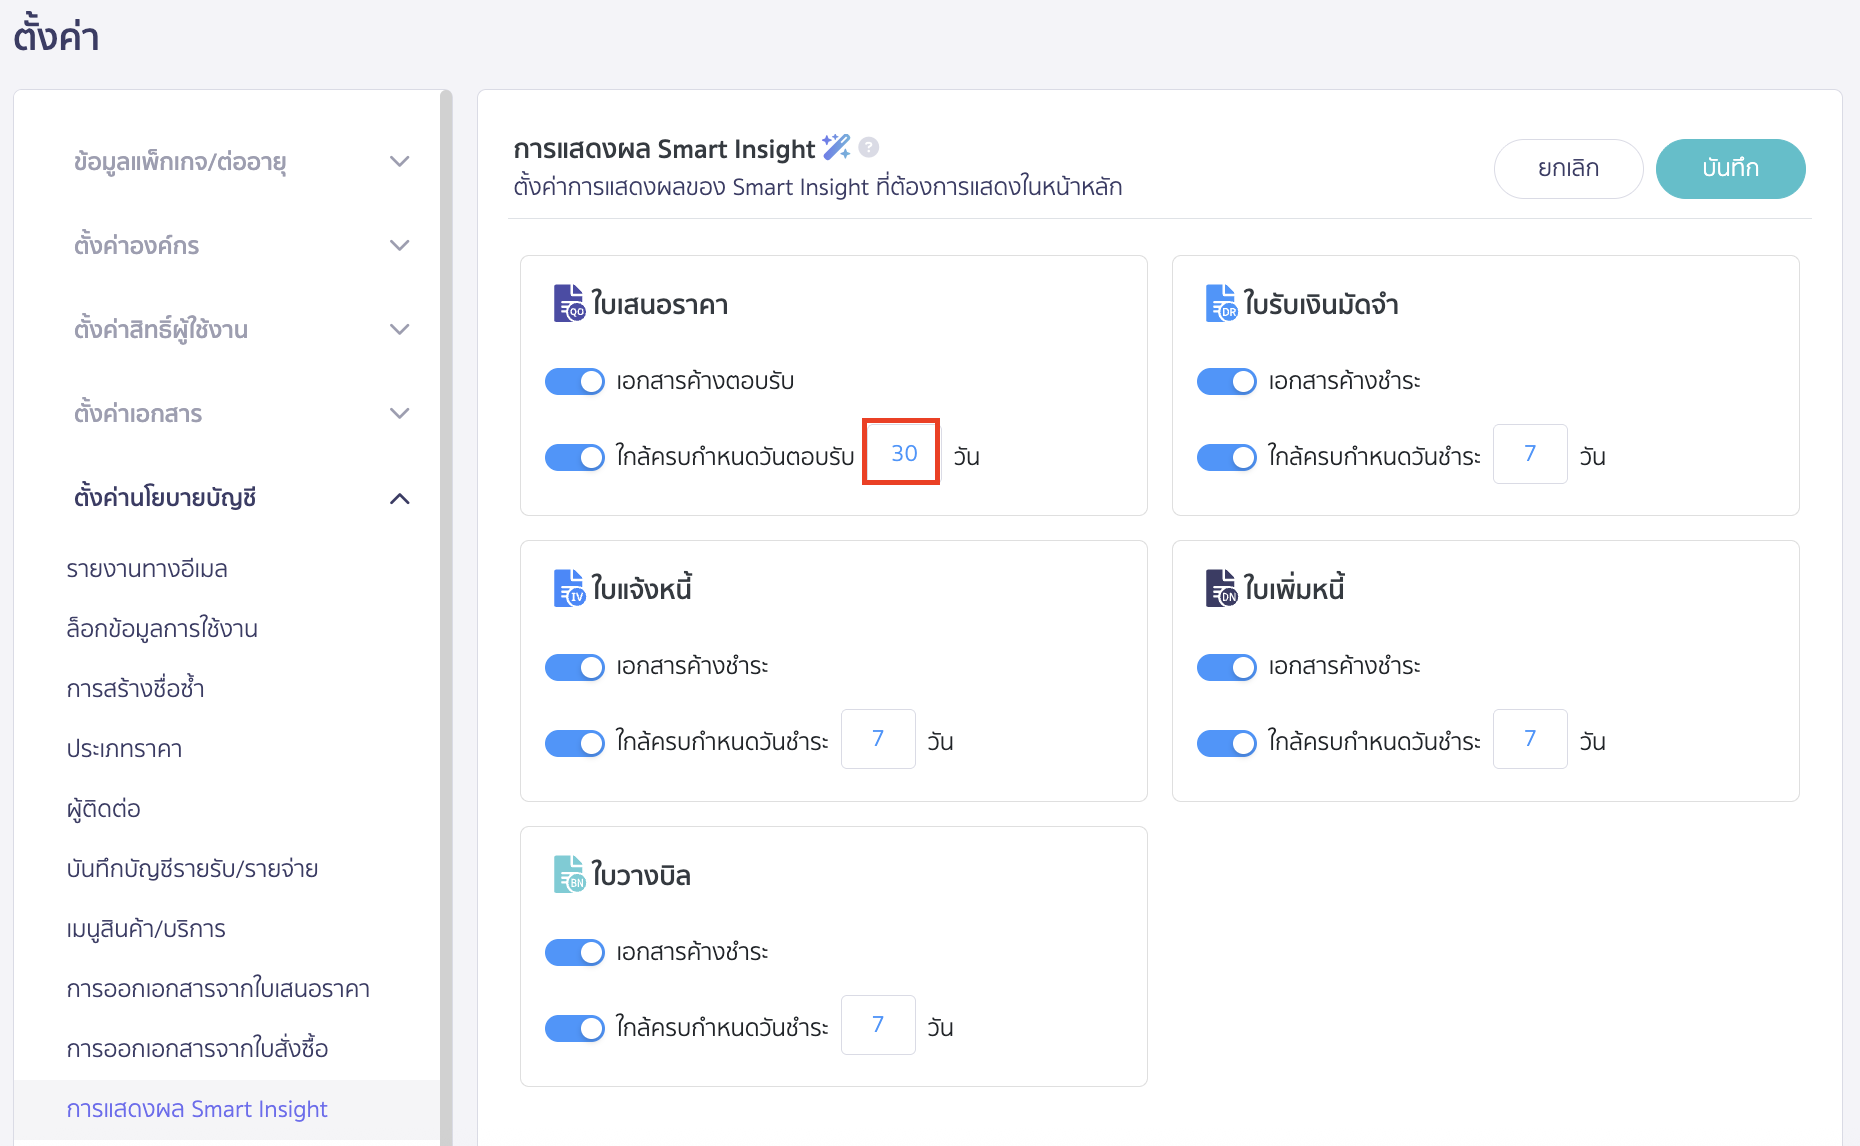The height and width of the screenshot is (1146, 1860).
Task: Edit the 7 days field for ใบแจ้งหนี้
Action: click(x=878, y=739)
